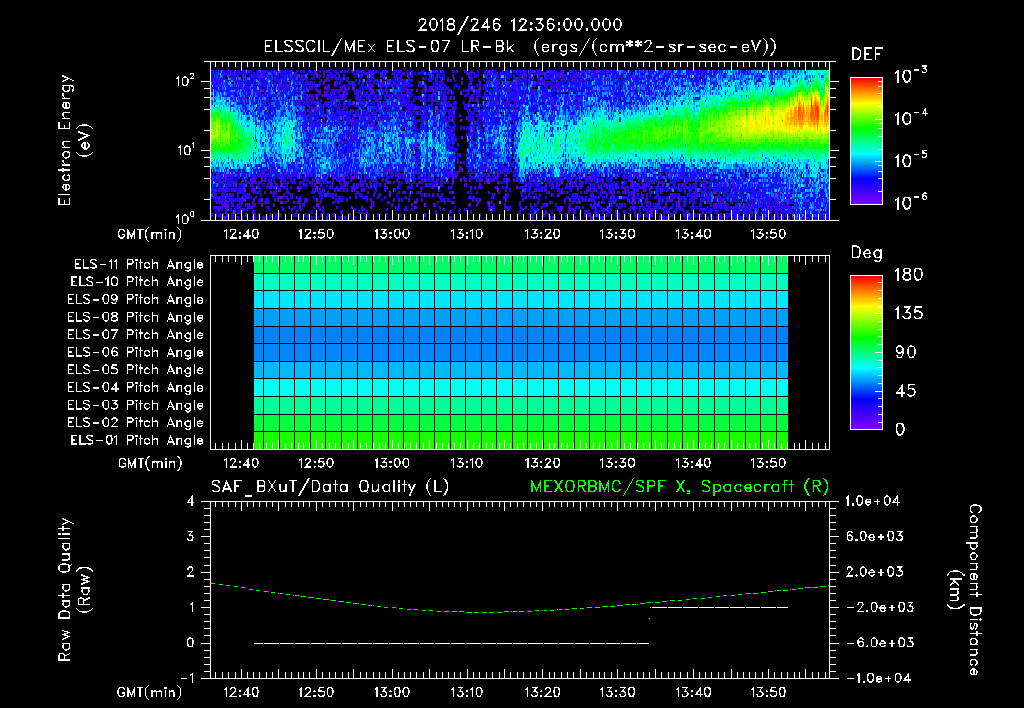This screenshot has width=1024, height=708.
Task: Click the ELS-01 Pitch Angle row label
Action: point(137,440)
